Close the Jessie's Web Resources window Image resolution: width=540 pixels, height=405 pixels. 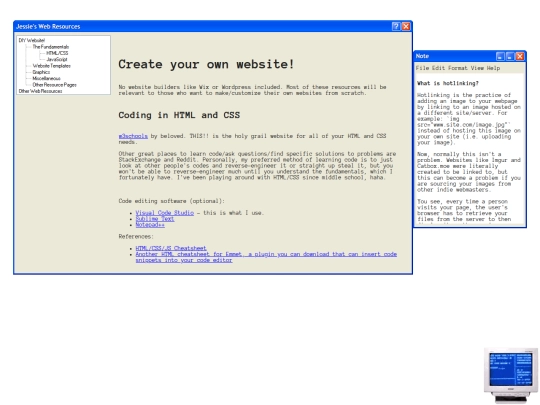click(x=406, y=27)
